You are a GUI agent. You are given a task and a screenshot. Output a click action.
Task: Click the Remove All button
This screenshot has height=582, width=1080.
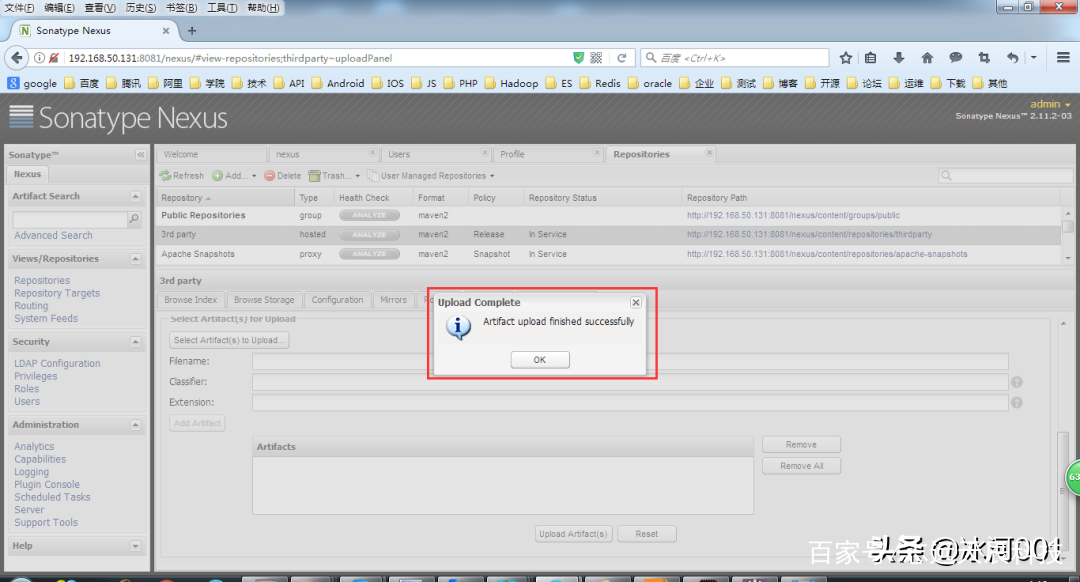pyautogui.click(x=802, y=466)
